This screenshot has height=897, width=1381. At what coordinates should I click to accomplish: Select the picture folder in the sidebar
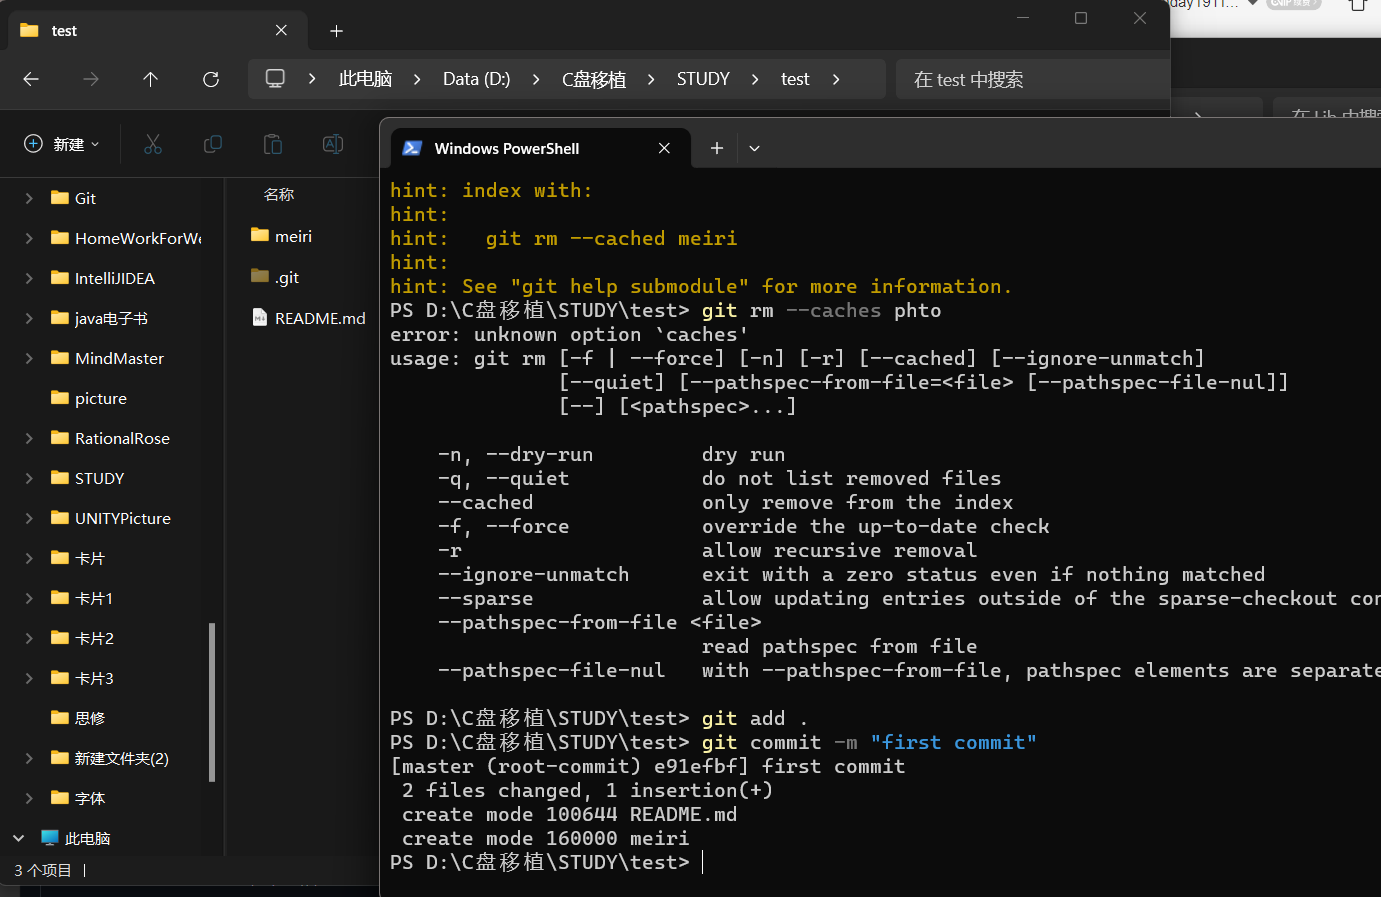tap(89, 398)
